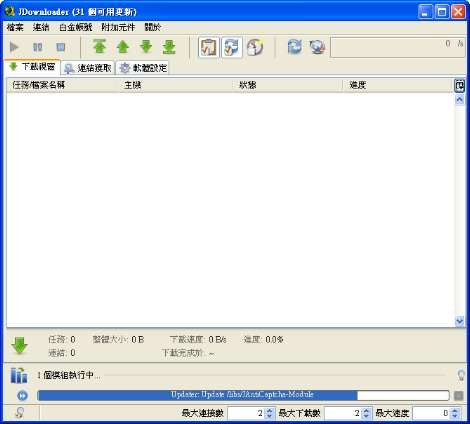Click the 最大連接數 value field
Image resolution: width=470 pixels, height=424 pixels.
pyautogui.click(x=246, y=413)
